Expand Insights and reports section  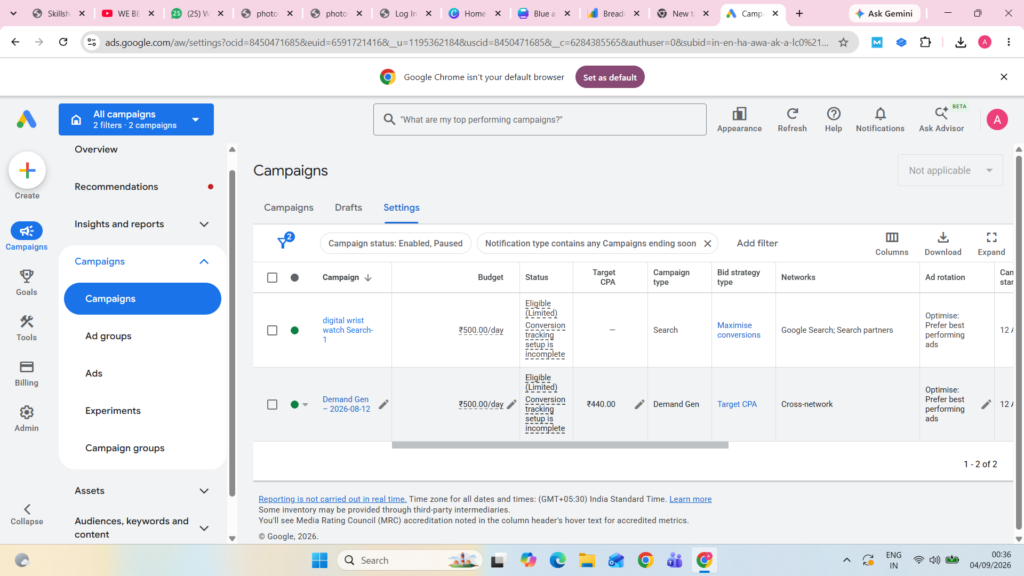(x=204, y=225)
